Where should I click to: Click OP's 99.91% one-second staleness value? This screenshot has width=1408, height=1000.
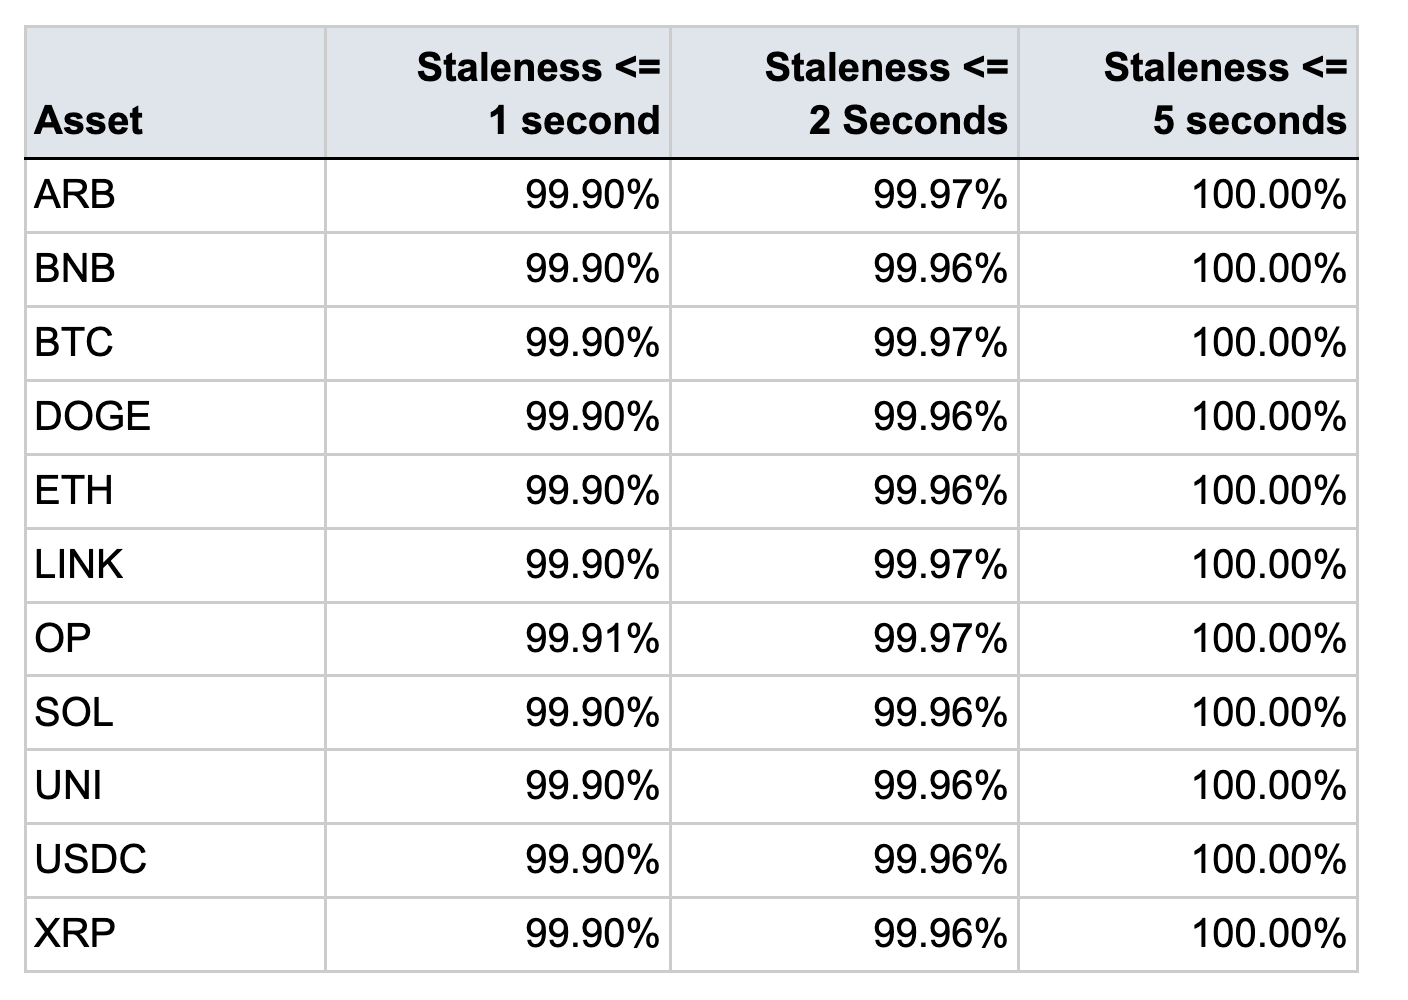coord(592,638)
